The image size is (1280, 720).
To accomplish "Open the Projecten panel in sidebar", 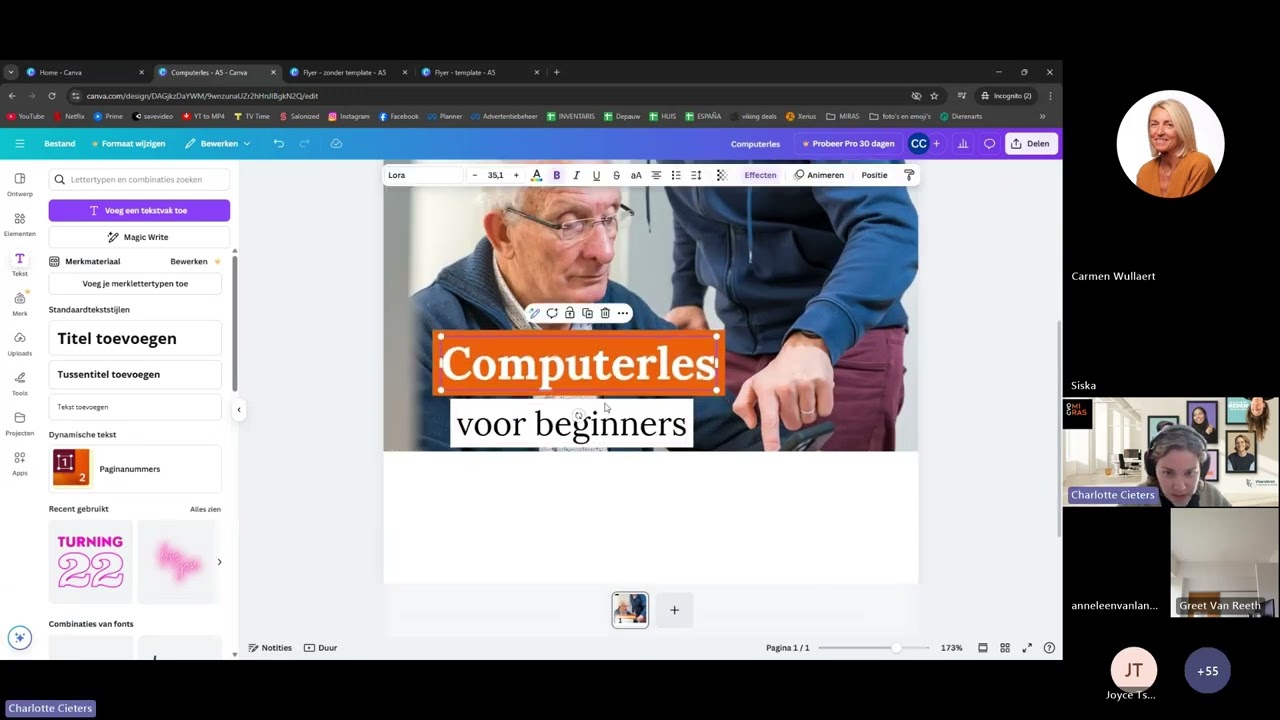I will click(19, 424).
